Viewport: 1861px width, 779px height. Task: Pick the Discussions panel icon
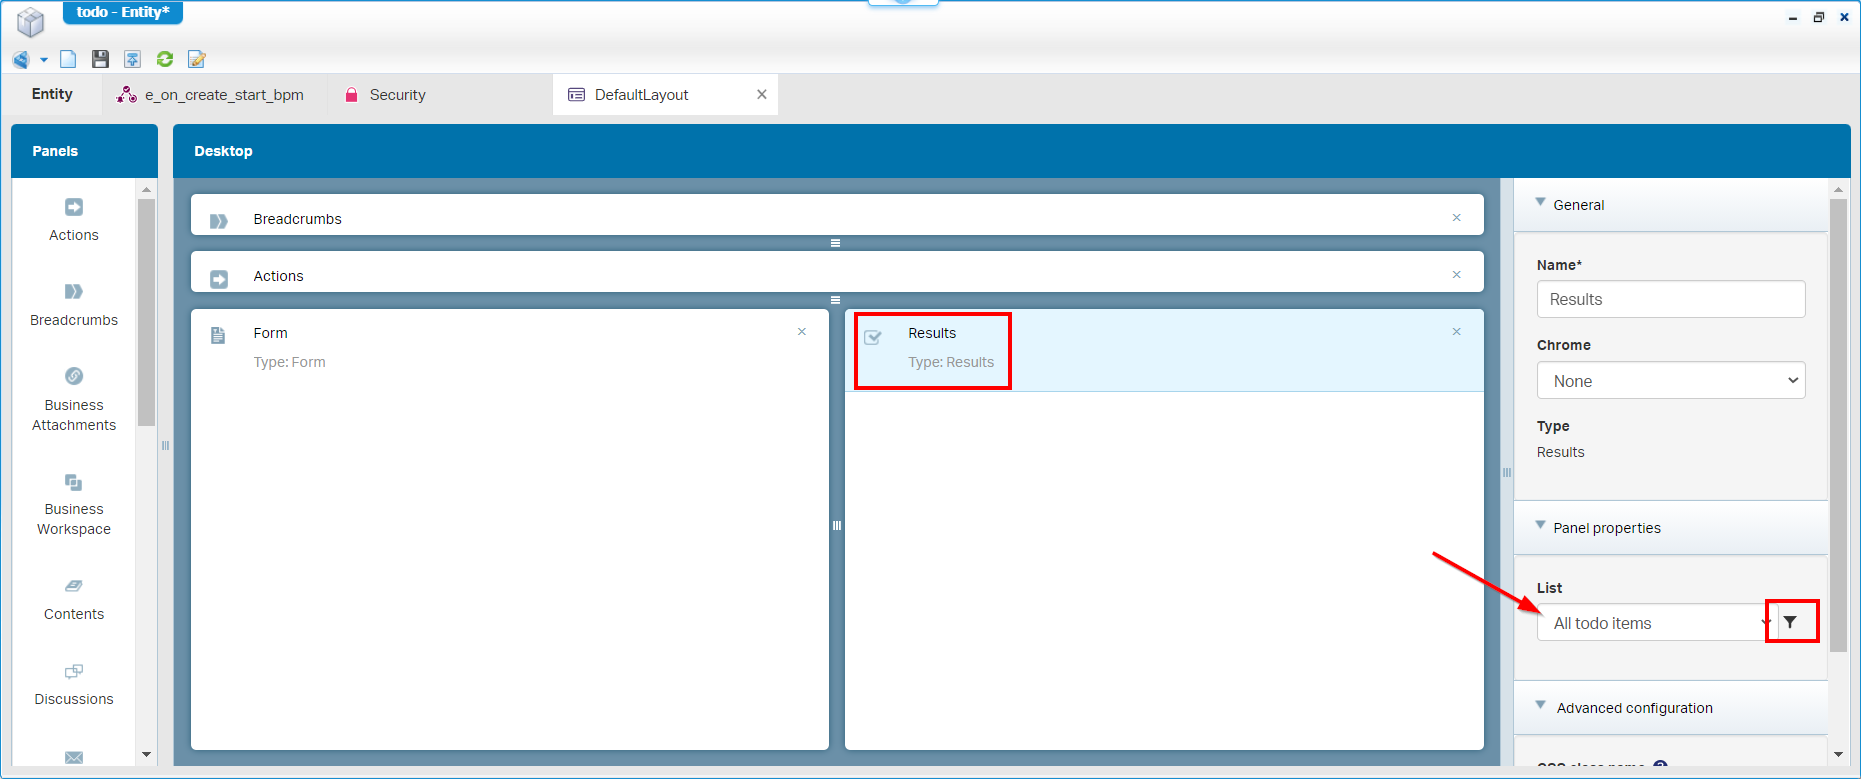(x=74, y=671)
